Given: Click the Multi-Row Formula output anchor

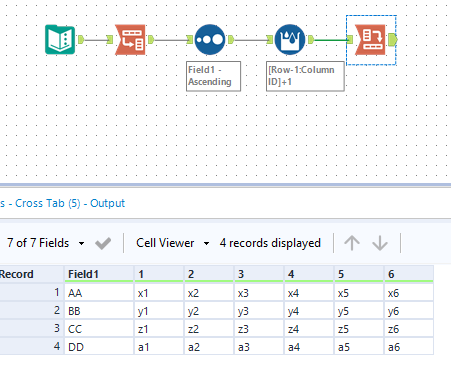Looking at the screenshot, I should click(x=311, y=40).
